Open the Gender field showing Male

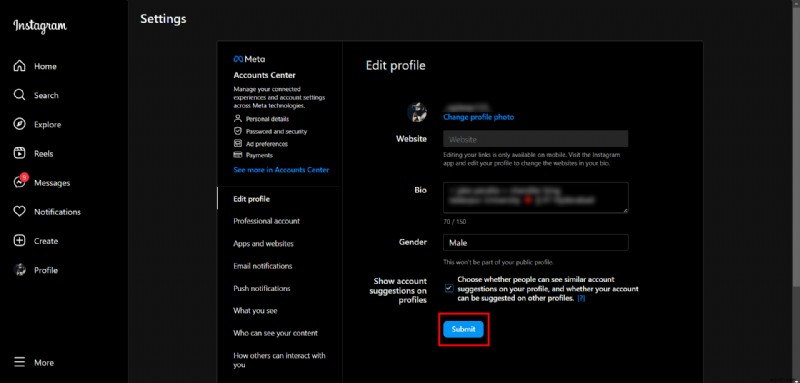535,243
